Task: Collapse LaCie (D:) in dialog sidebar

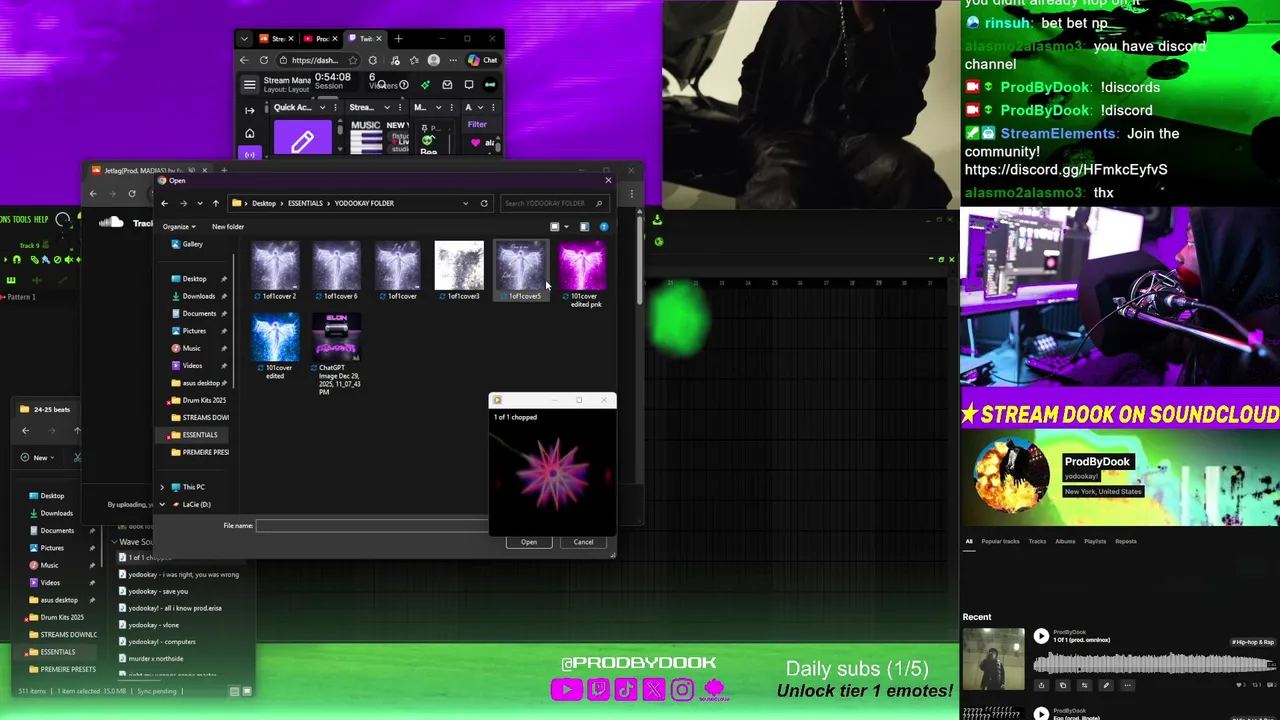Action: pos(162,505)
